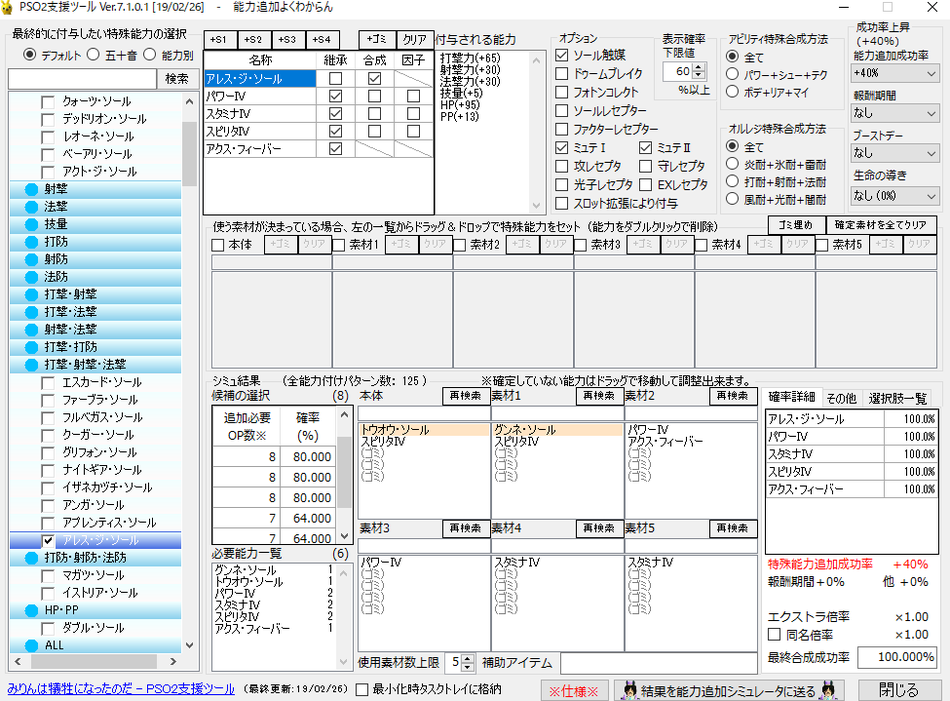Collapse the HP・PP category
Viewport: 950px width, 701px height.
click(x=95, y=611)
